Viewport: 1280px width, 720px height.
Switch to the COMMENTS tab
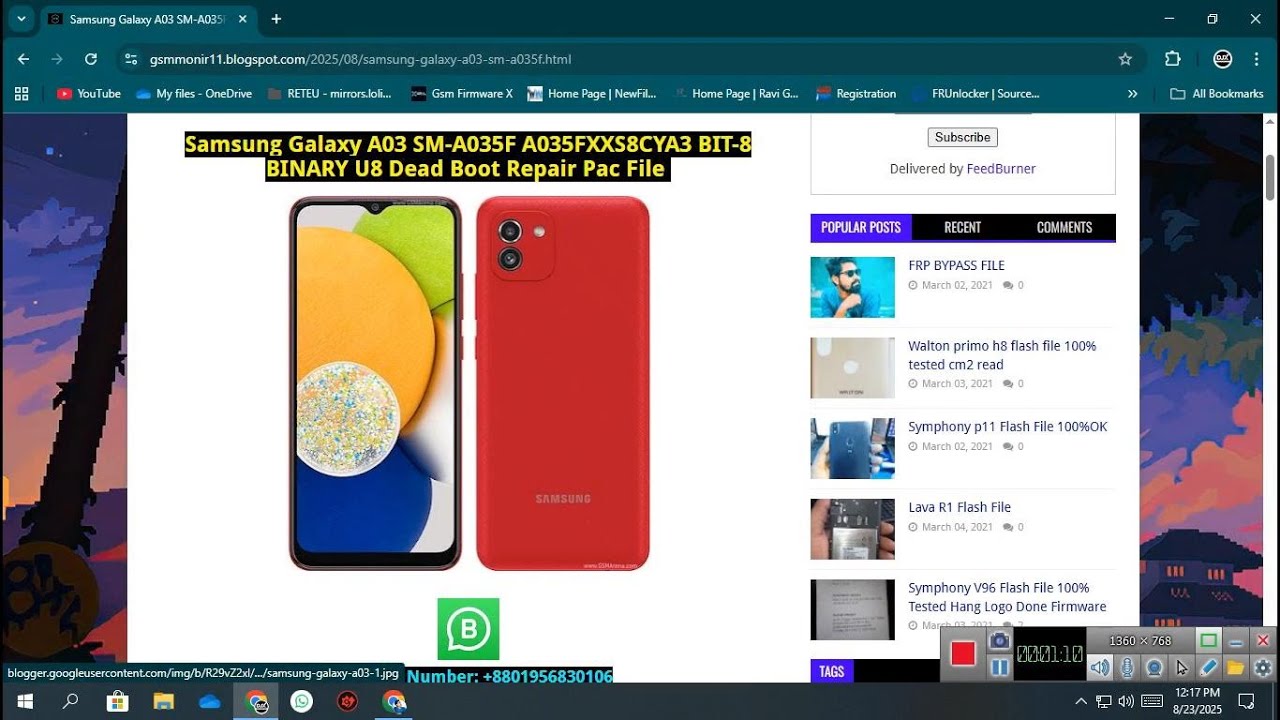[1064, 227]
